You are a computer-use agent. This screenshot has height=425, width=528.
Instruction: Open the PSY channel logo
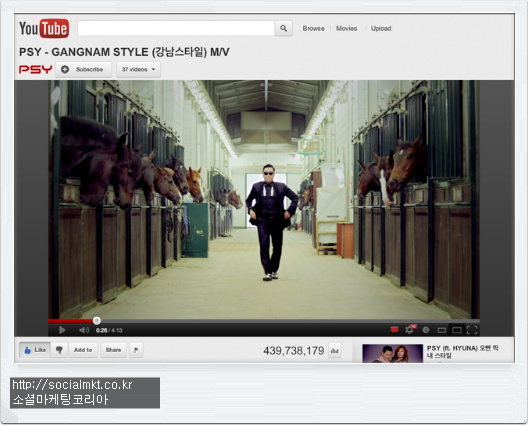coord(35,69)
